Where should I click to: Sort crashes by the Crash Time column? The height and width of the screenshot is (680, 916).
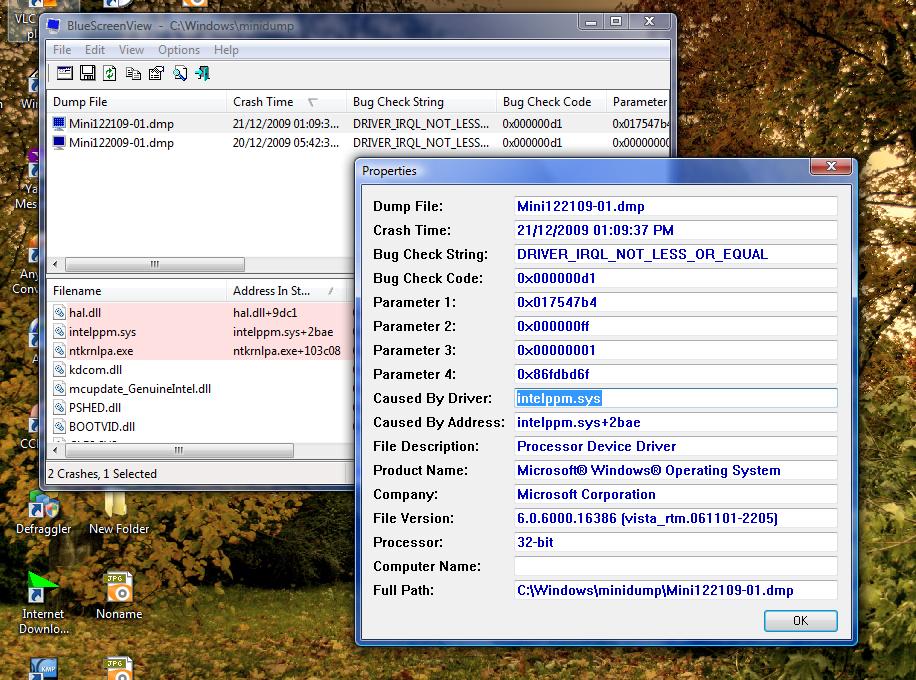point(286,102)
